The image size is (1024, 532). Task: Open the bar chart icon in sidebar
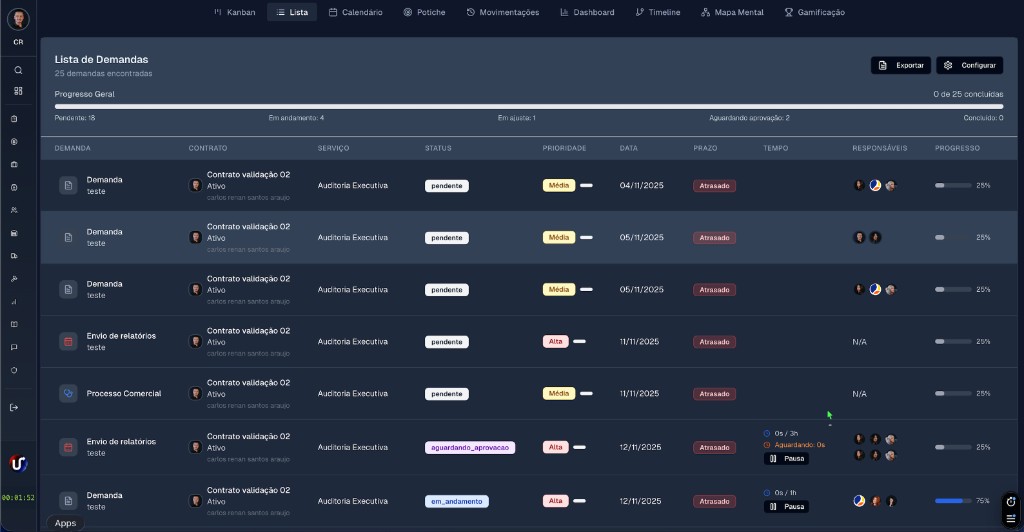point(14,302)
